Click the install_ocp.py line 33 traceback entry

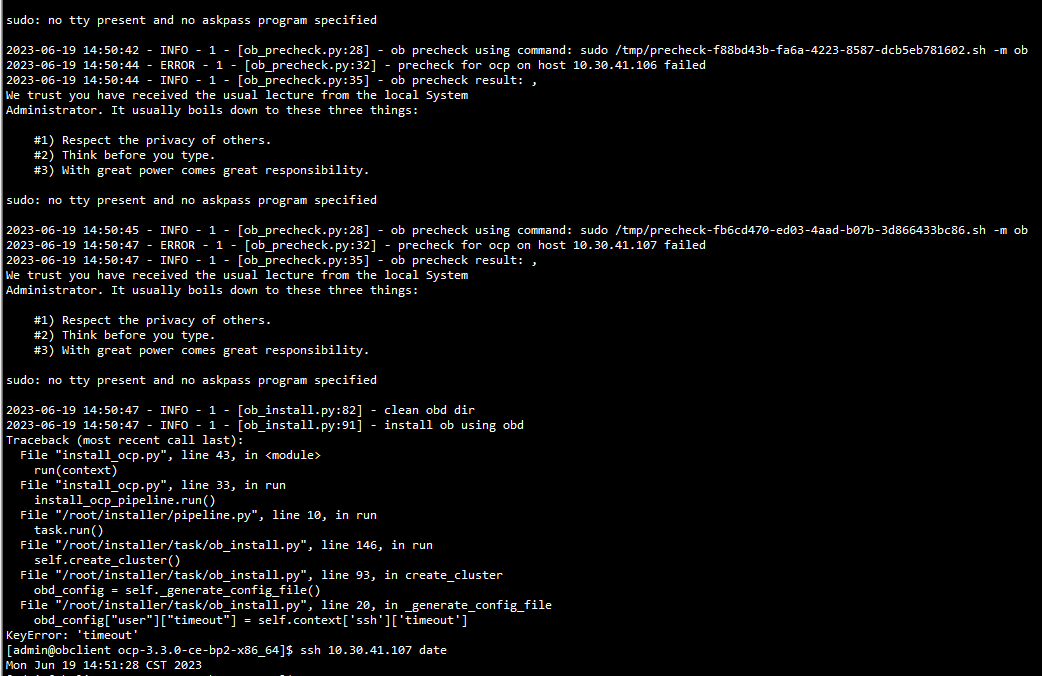pos(153,485)
